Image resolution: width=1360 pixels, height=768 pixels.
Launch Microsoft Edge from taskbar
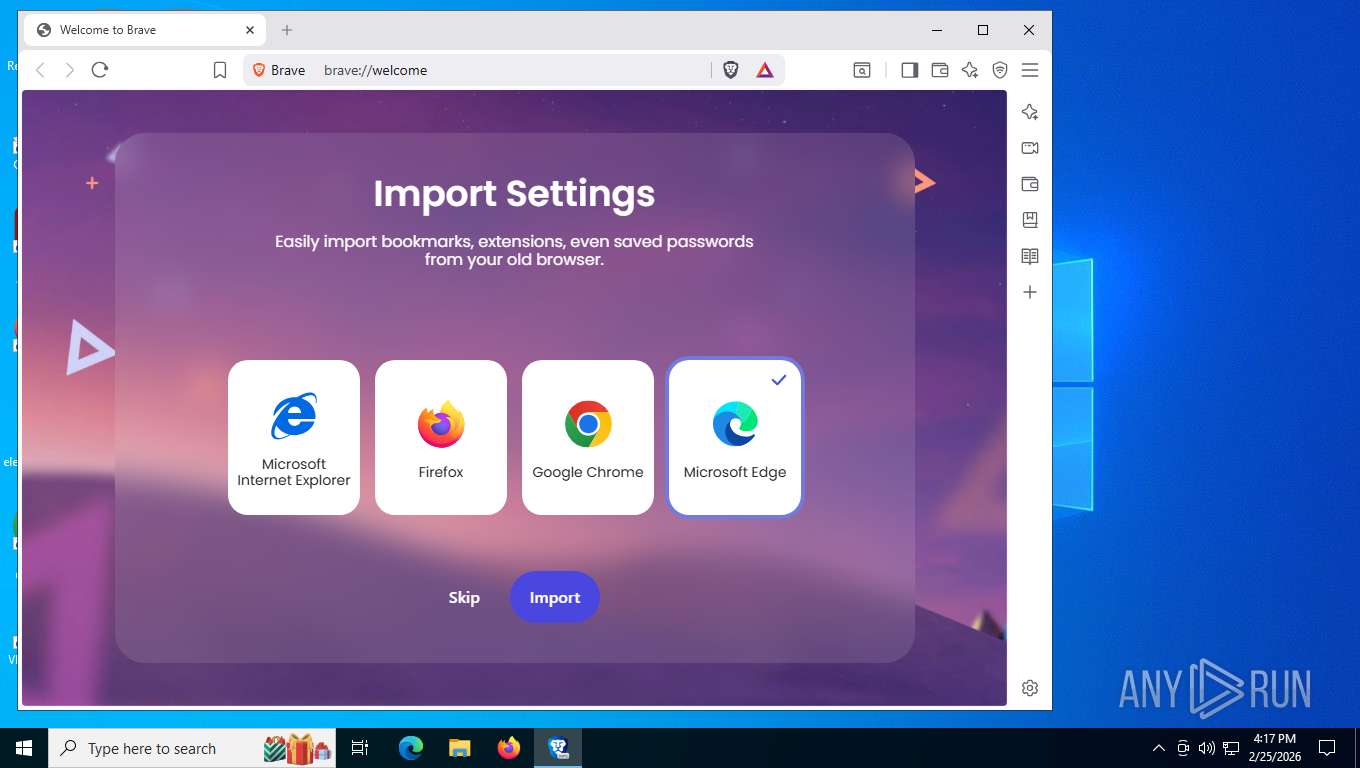click(411, 748)
